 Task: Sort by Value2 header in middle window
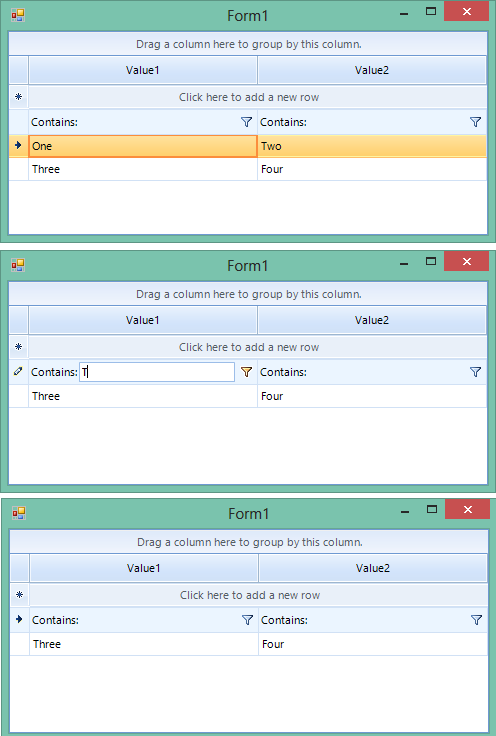point(372,321)
